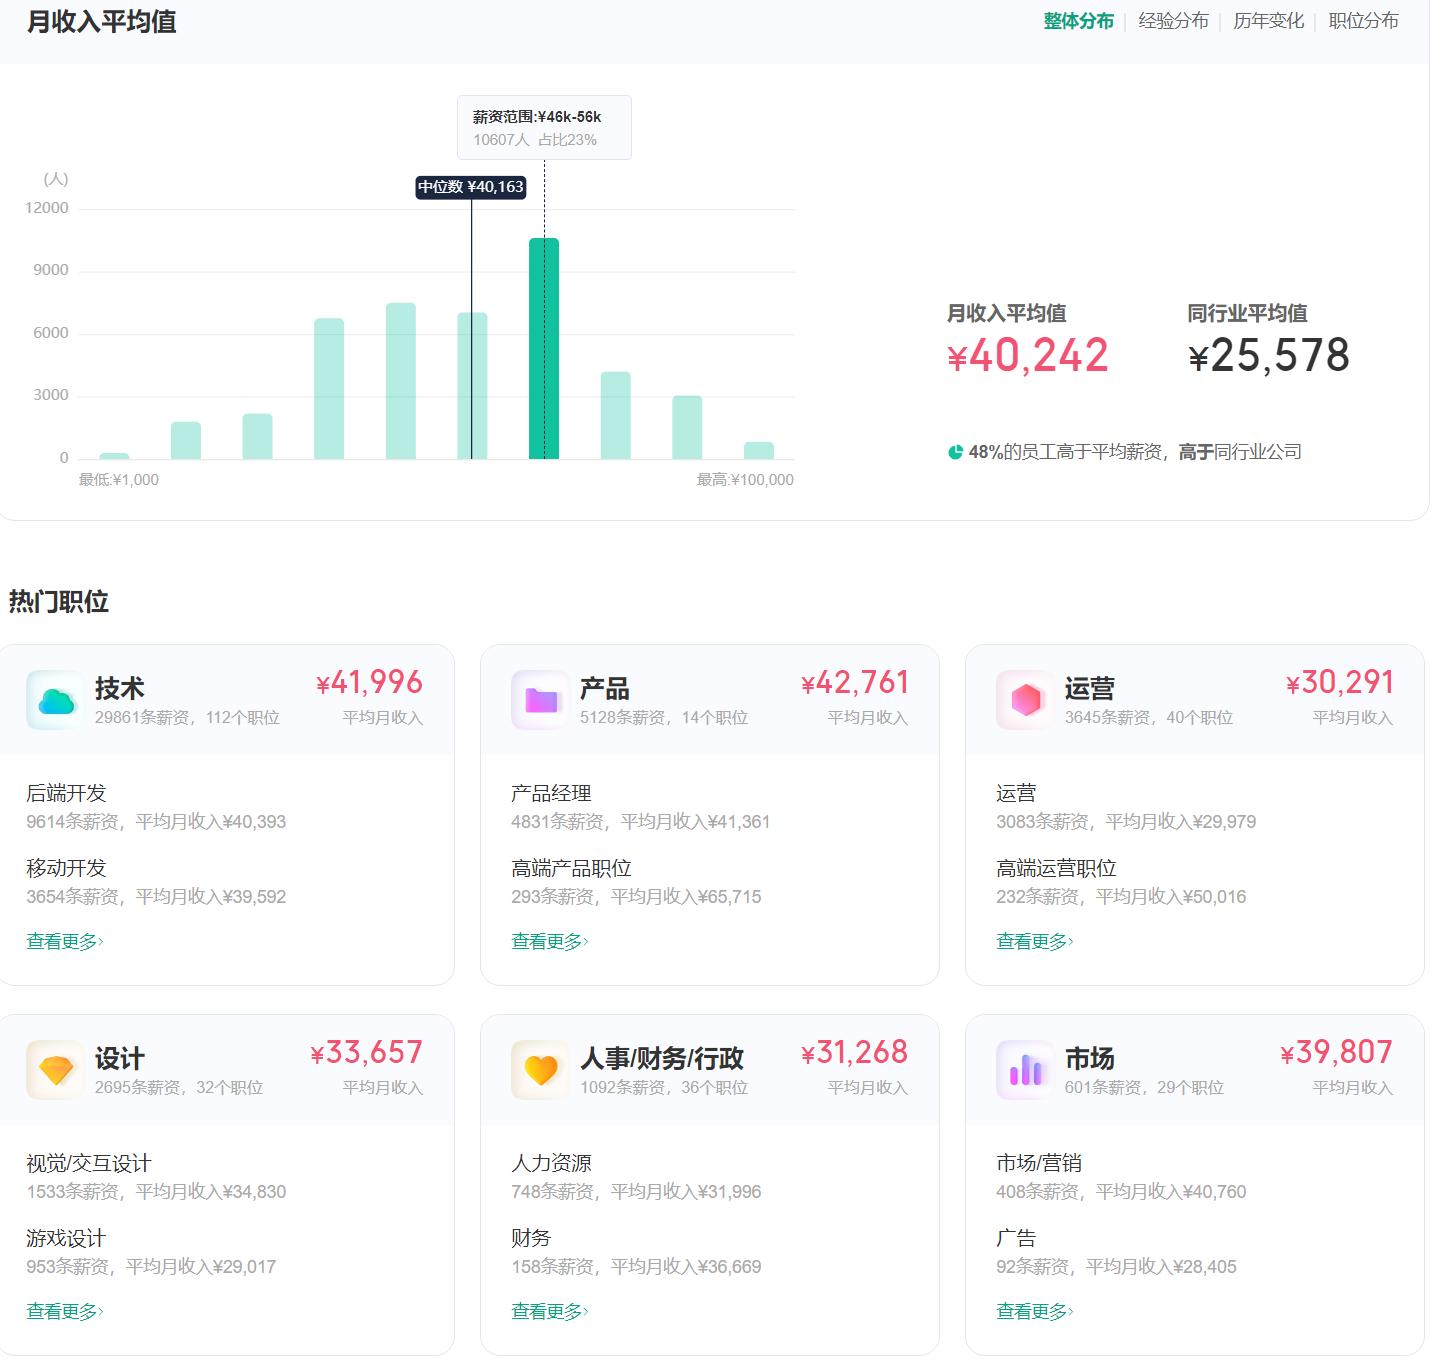Click 查看更多 in the 设计 card
Image resolution: width=1437 pixels, height=1367 pixels.
tap(62, 1311)
